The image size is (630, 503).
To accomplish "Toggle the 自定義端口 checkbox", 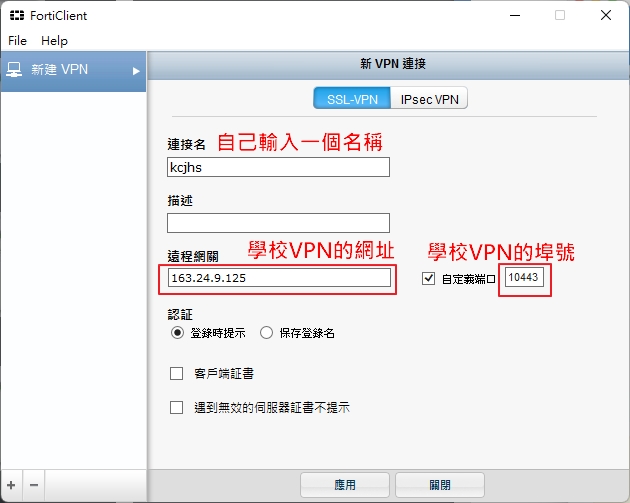I will coord(428,278).
